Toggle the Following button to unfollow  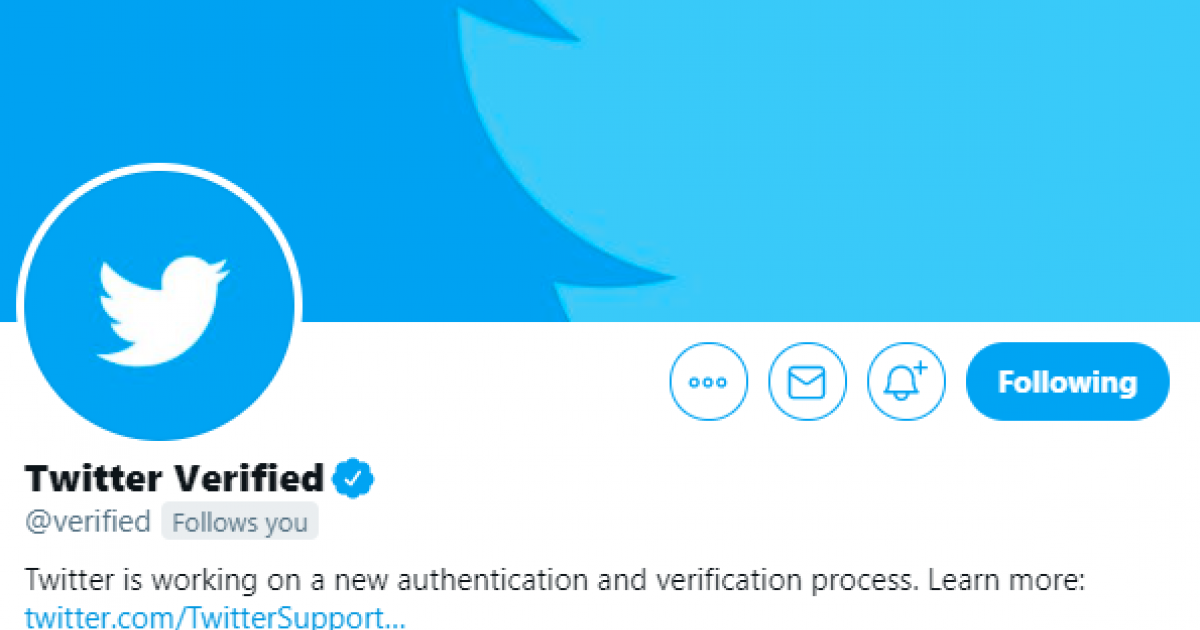pos(1067,382)
